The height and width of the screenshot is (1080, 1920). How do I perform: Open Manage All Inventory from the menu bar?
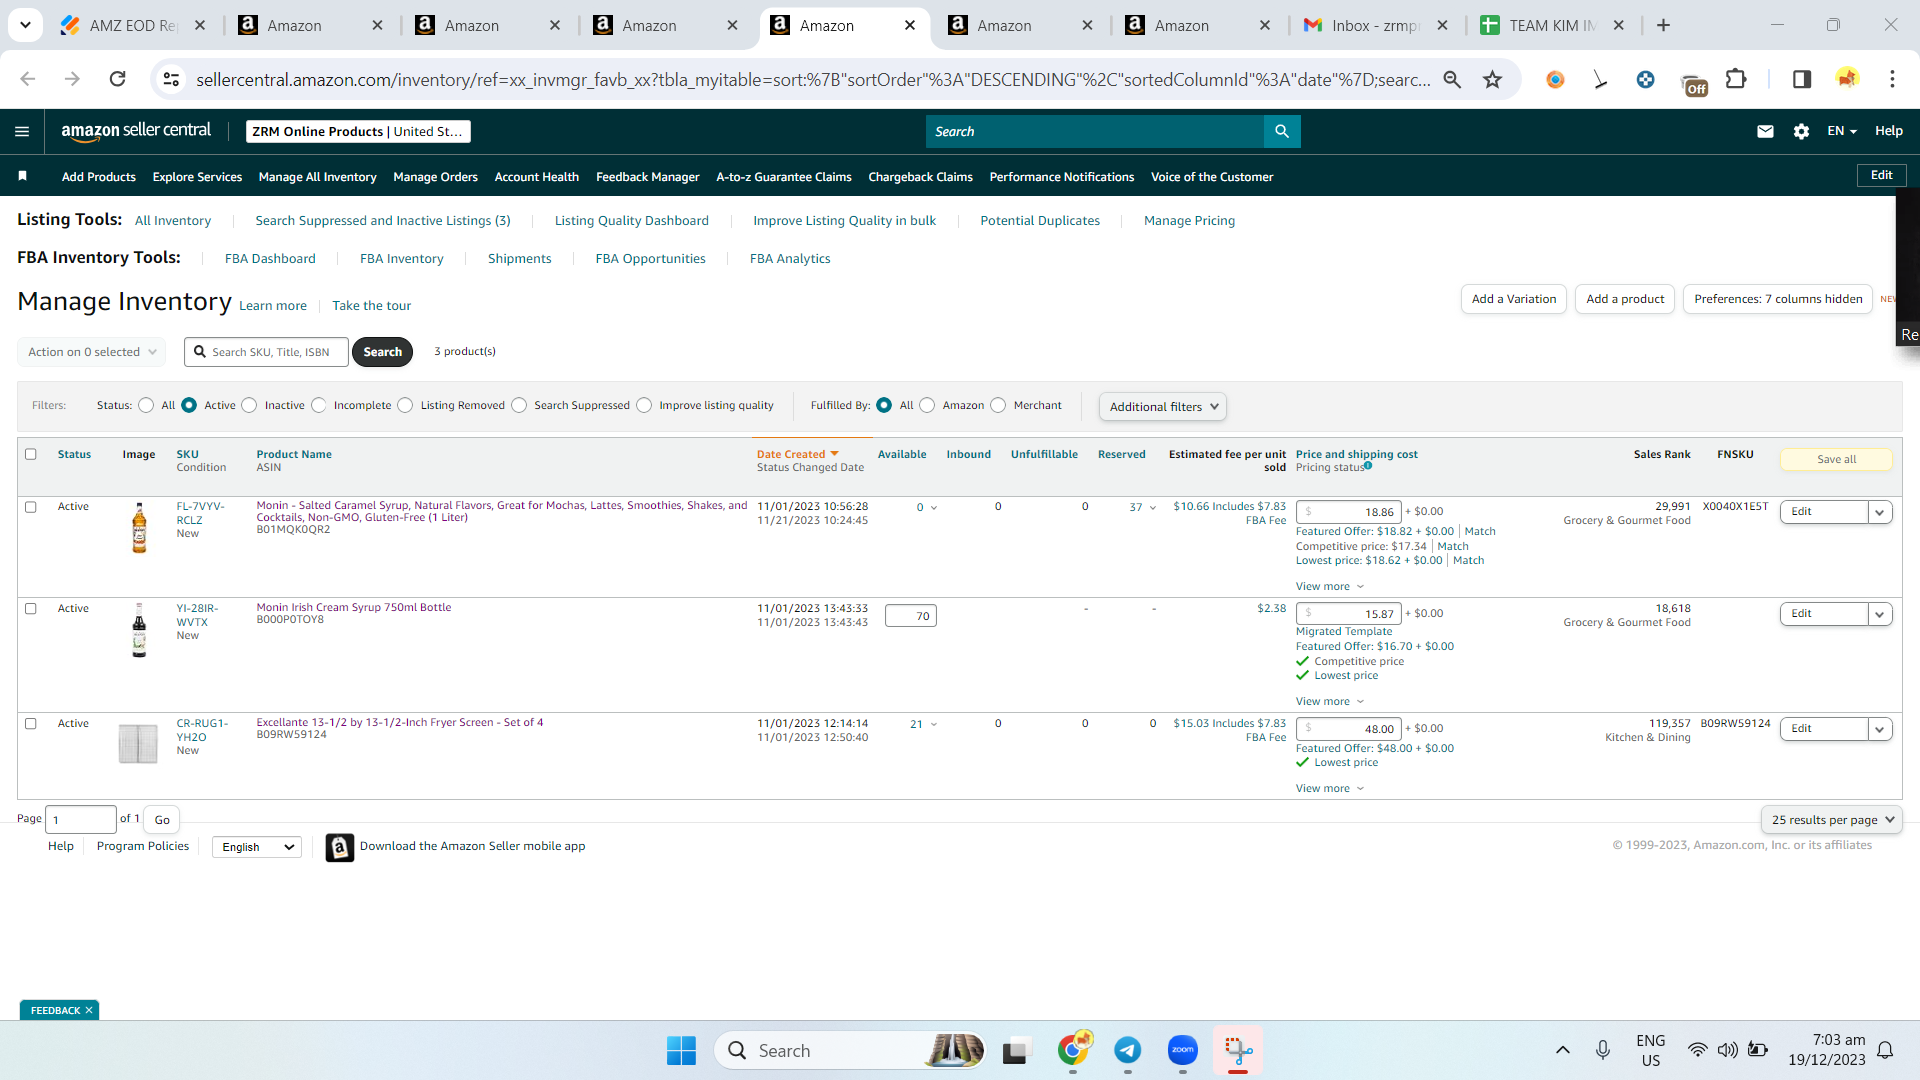click(317, 177)
